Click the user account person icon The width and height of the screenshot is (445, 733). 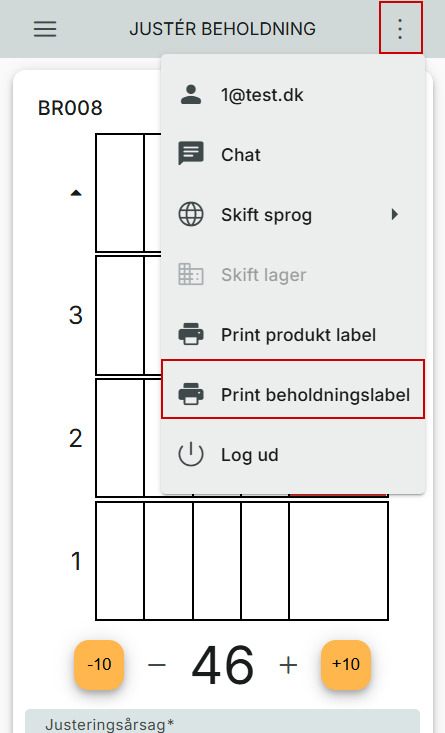point(191,94)
